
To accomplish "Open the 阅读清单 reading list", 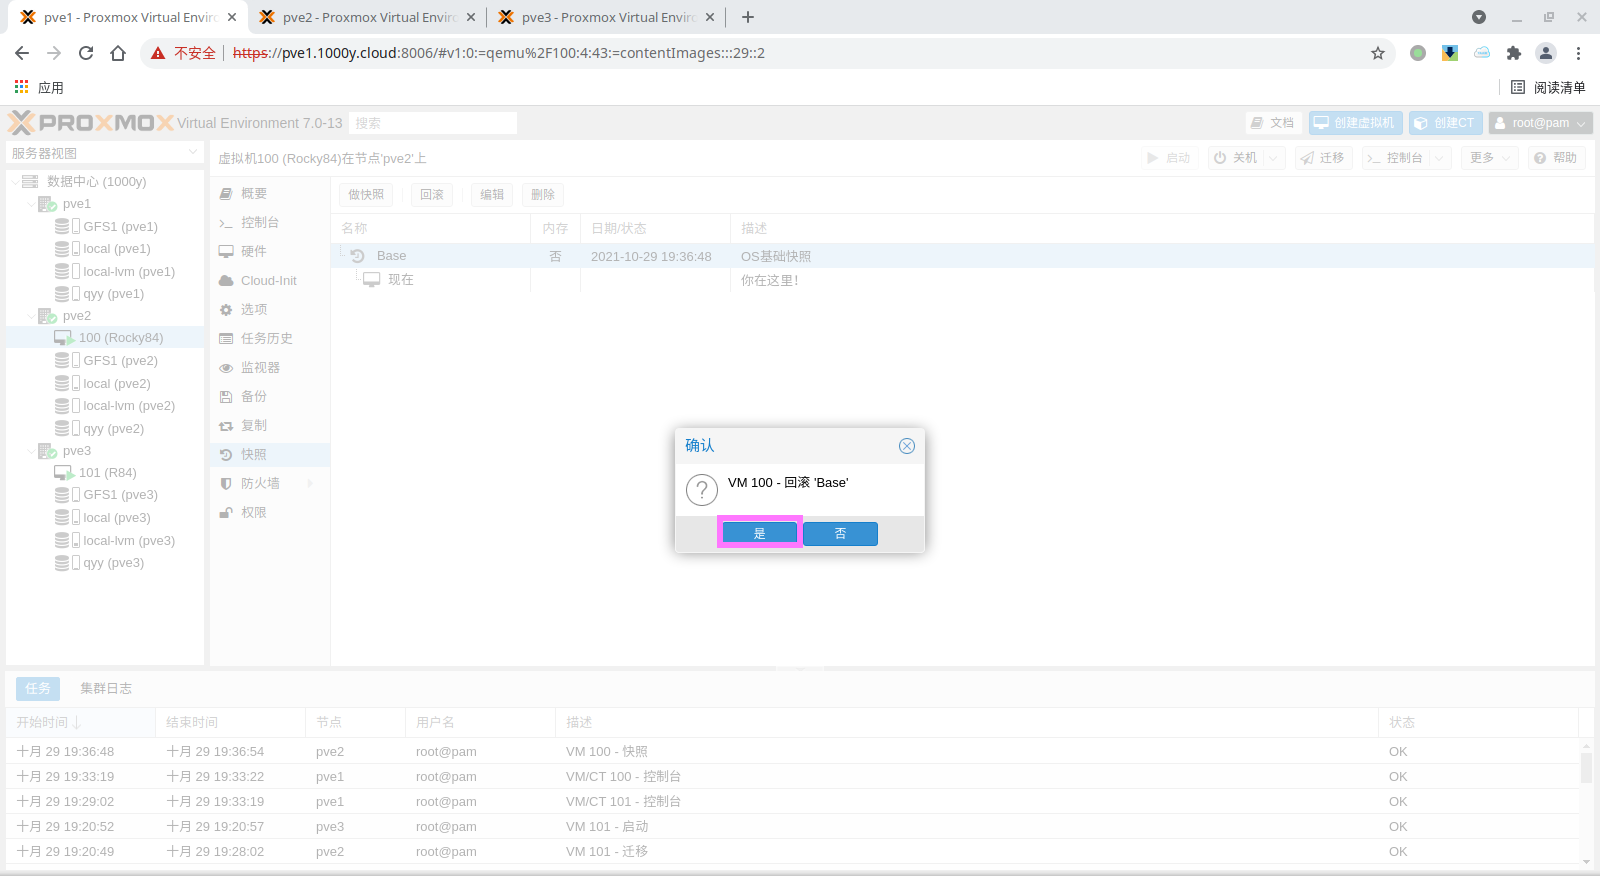I will [1548, 87].
